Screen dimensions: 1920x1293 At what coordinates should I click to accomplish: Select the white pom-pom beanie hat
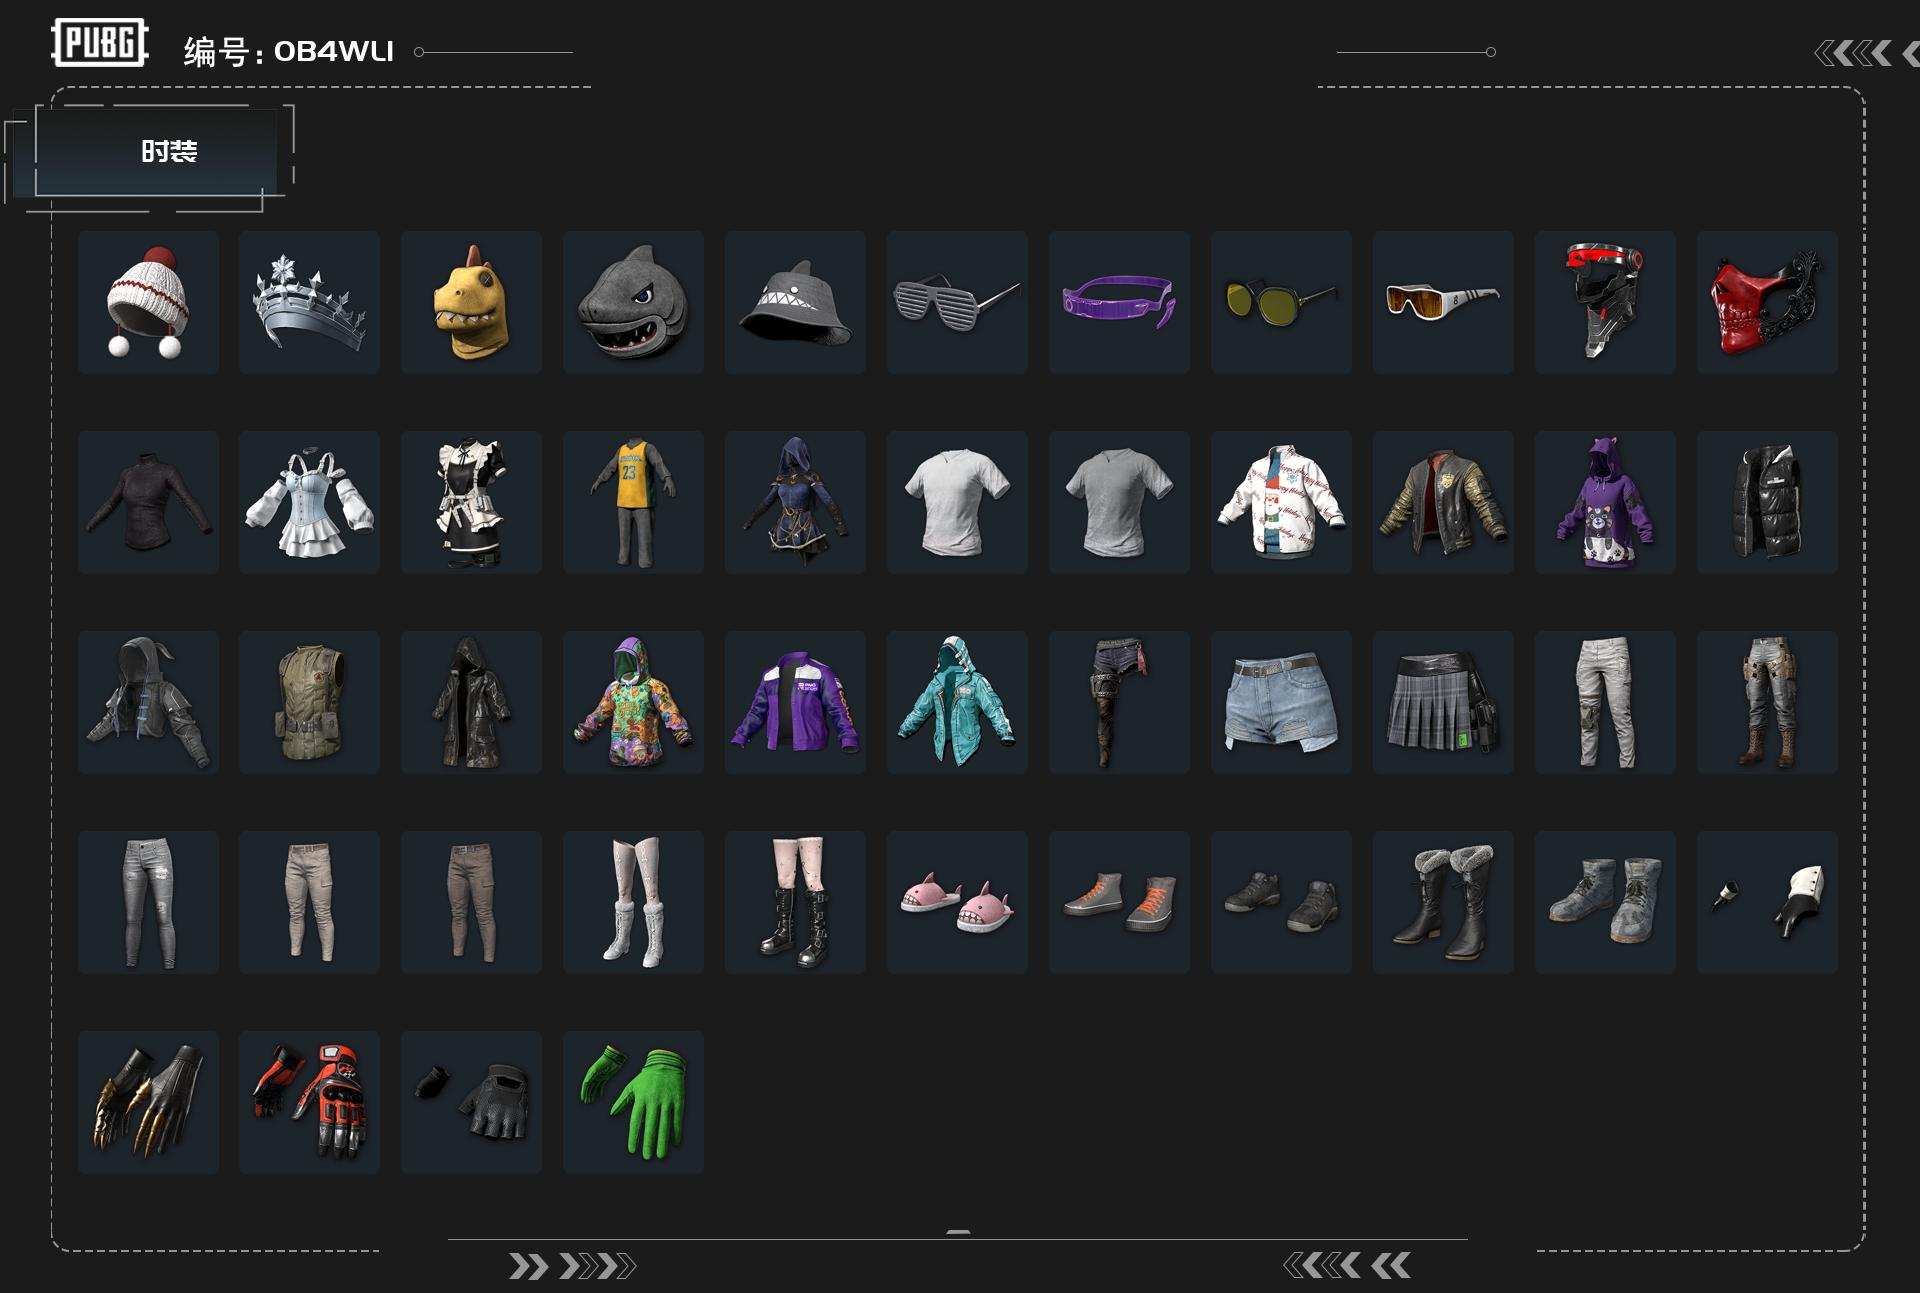(x=148, y=302)
